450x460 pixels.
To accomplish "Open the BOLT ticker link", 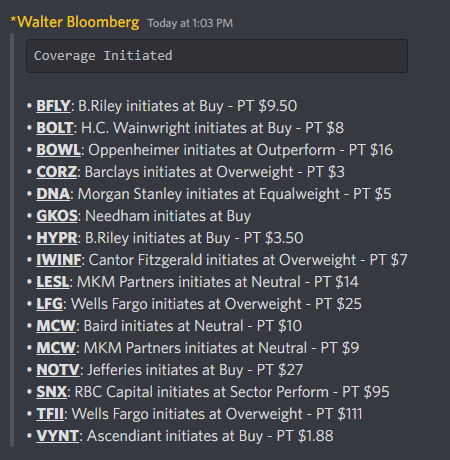I will pos(55,128).
